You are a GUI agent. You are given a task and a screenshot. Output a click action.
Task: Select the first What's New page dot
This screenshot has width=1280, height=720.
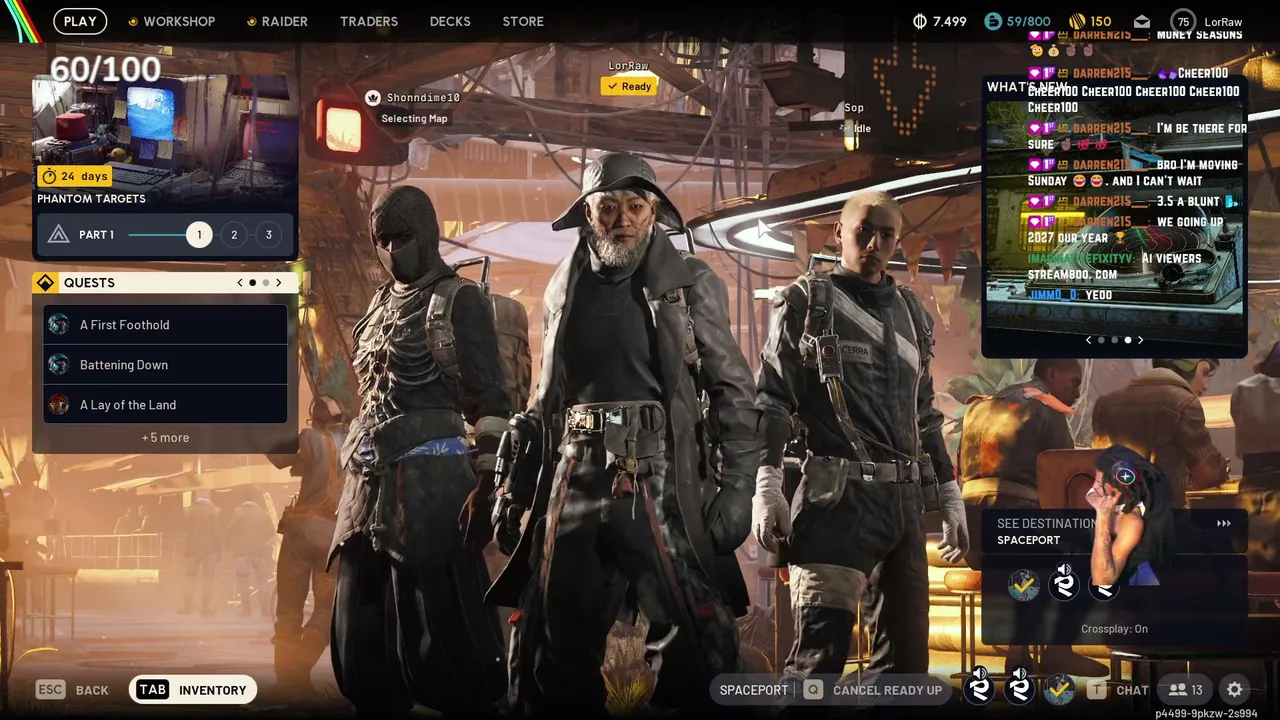pyautogui.click(x=1101, y=340)
